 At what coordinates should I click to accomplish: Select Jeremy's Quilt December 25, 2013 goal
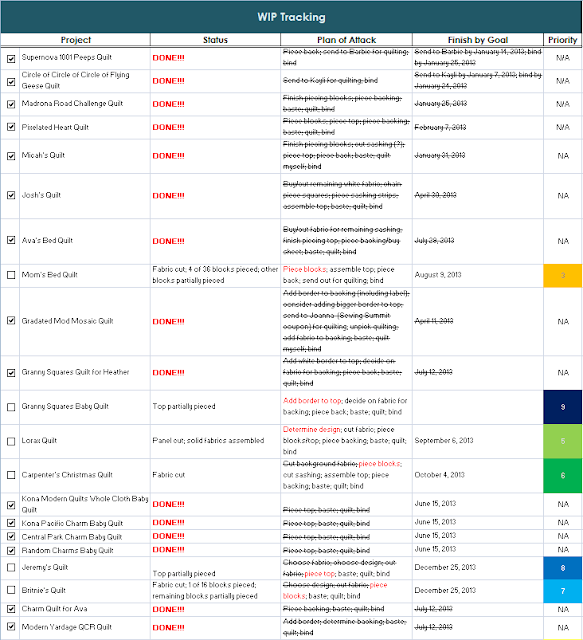click(478, 568)
